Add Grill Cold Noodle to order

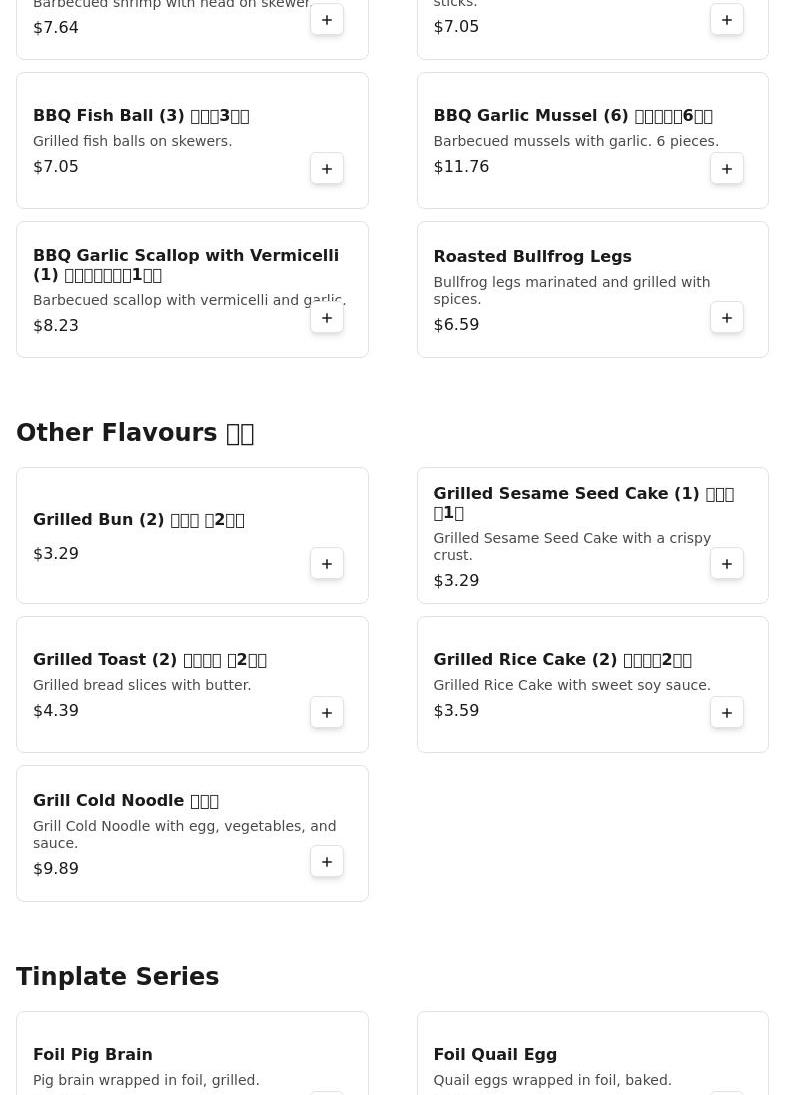coord(327,861)
